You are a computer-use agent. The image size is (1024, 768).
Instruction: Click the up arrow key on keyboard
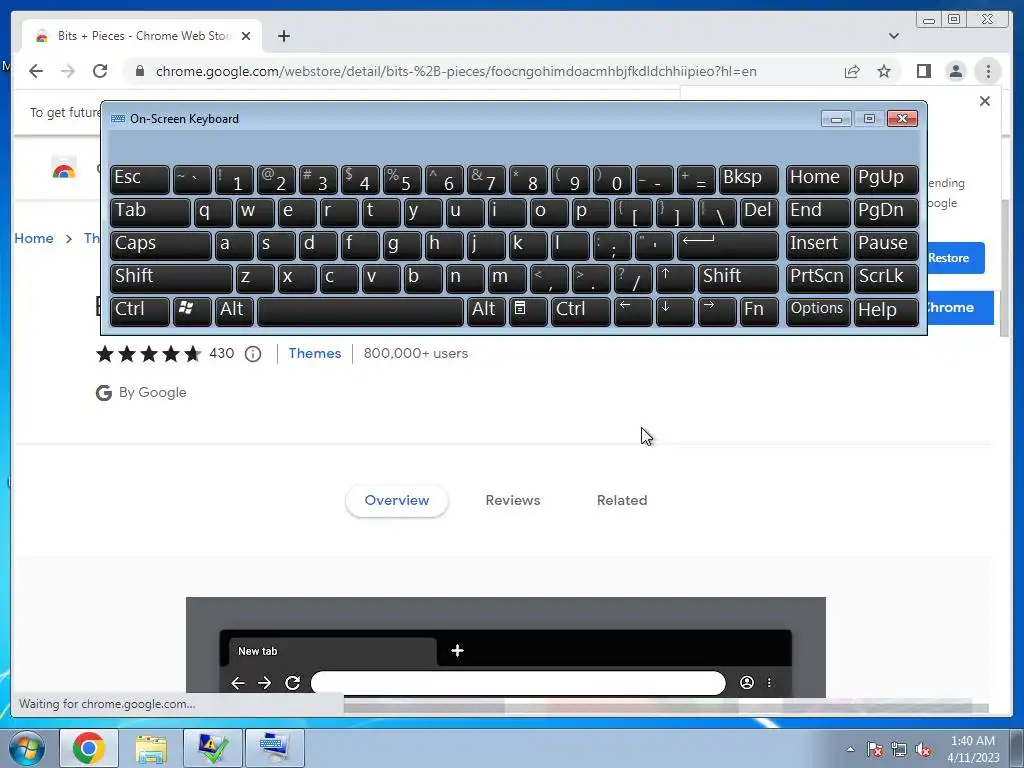pos(675,278)
